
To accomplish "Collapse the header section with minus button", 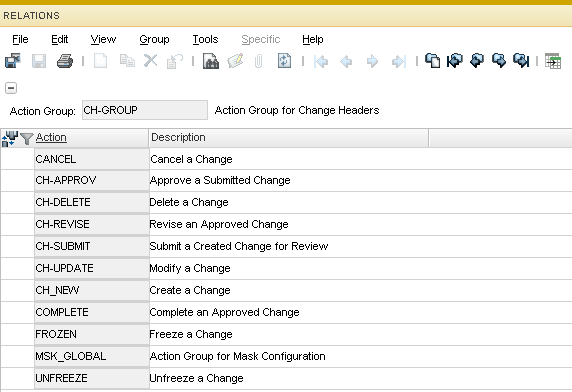I will coord(11,88).
